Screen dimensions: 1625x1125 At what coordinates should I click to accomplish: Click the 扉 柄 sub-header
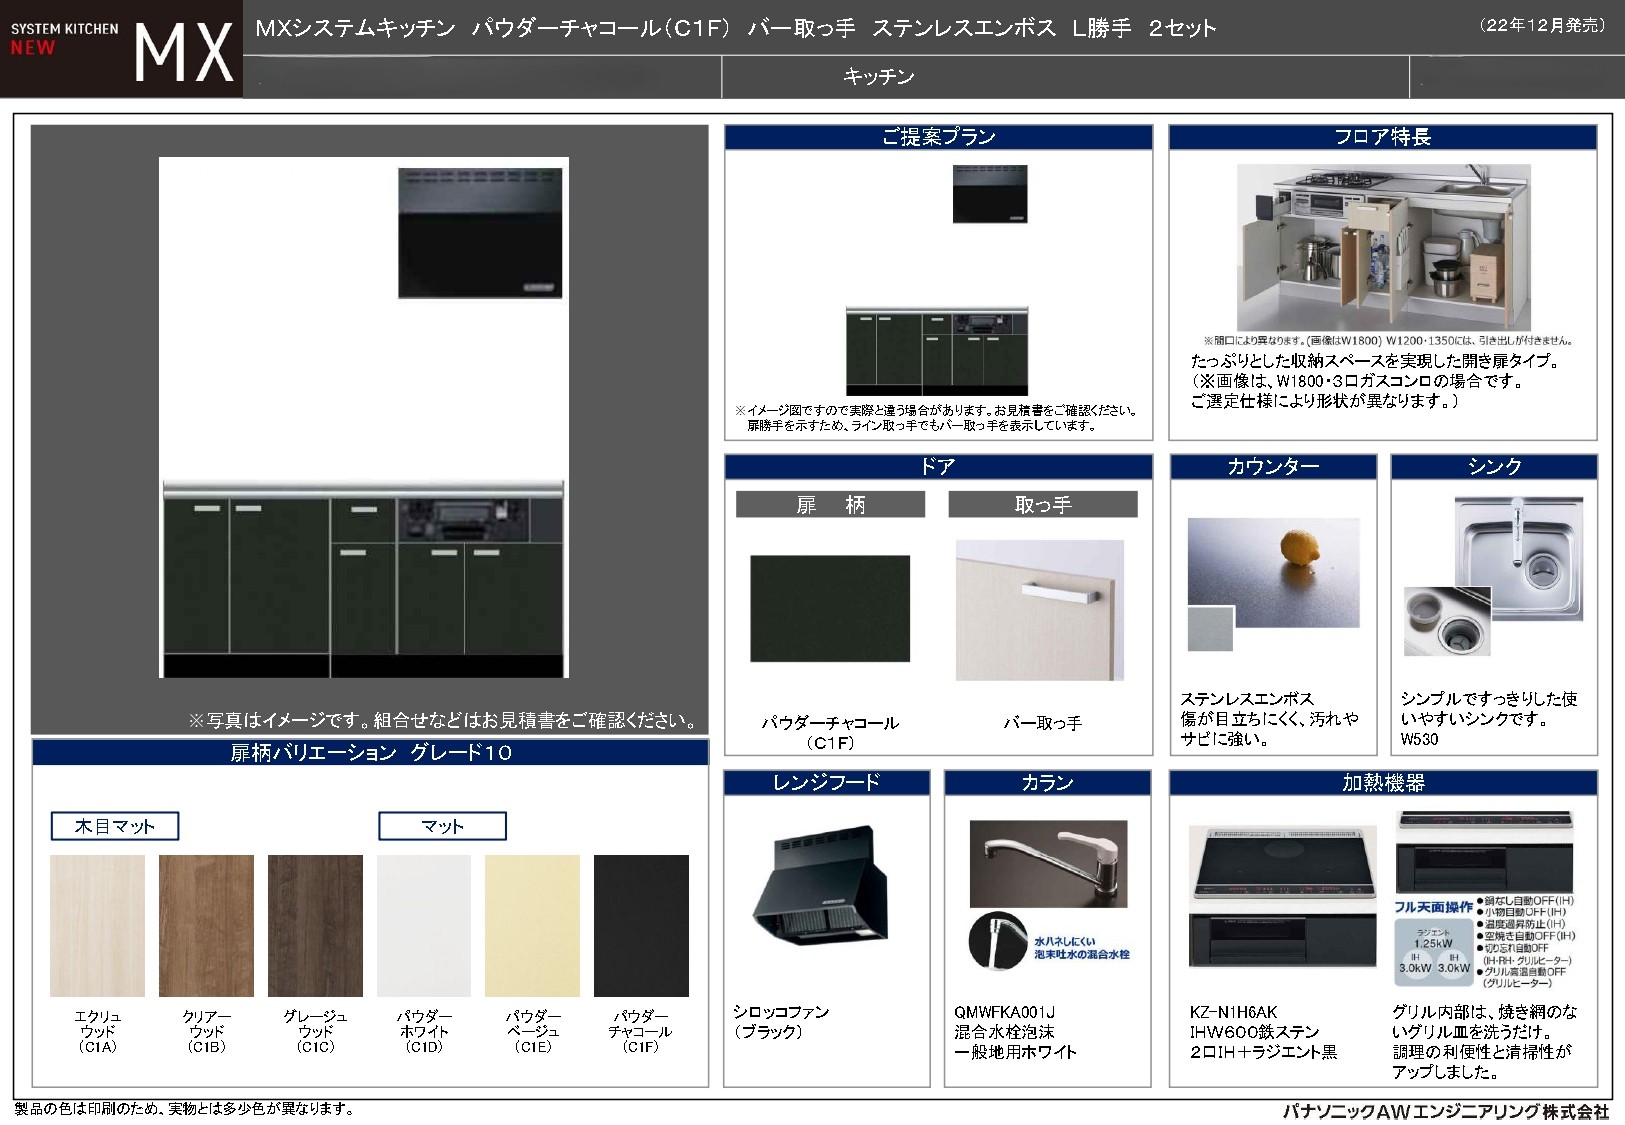tap(830, 505)
